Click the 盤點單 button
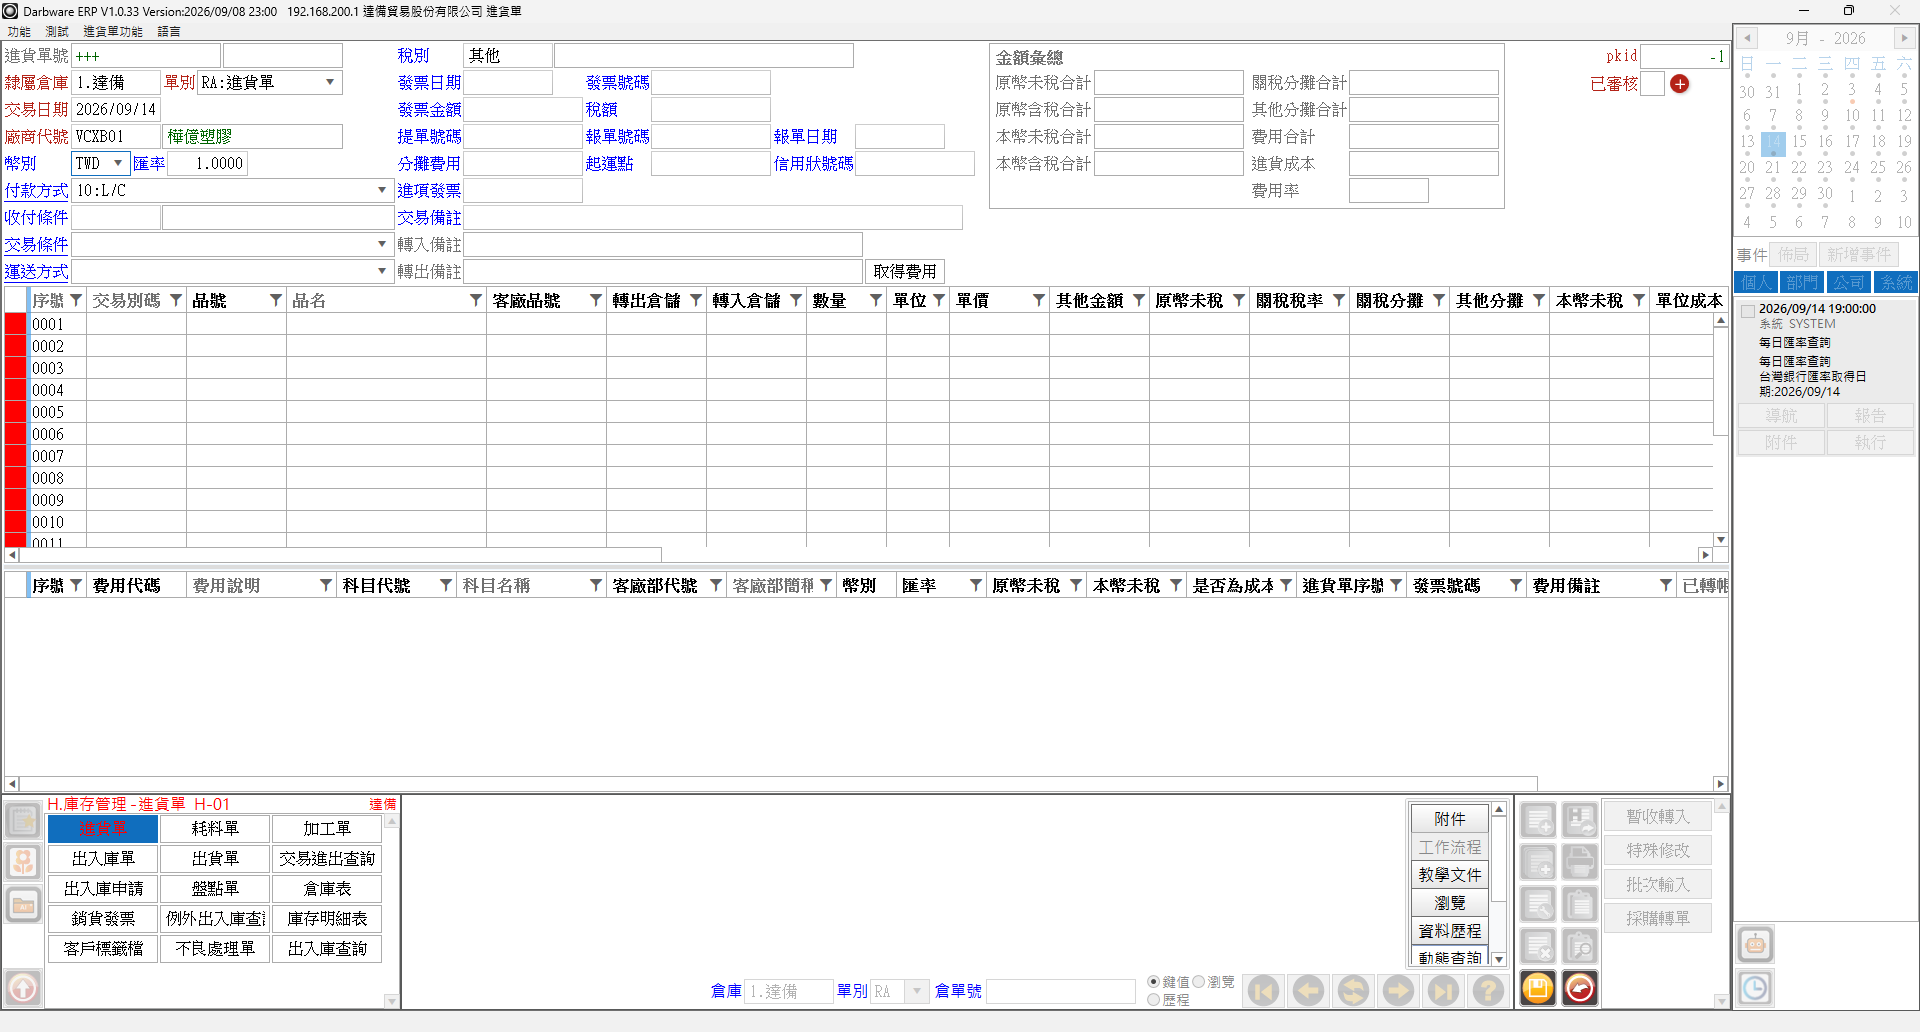 [215, 889]
